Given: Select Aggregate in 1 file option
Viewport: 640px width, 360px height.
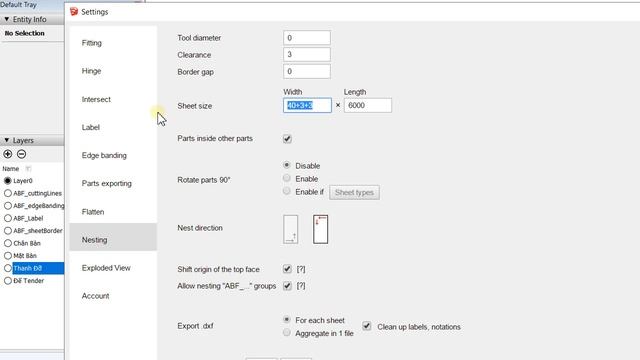Looking at the screenshot, I should pos(287,333).
